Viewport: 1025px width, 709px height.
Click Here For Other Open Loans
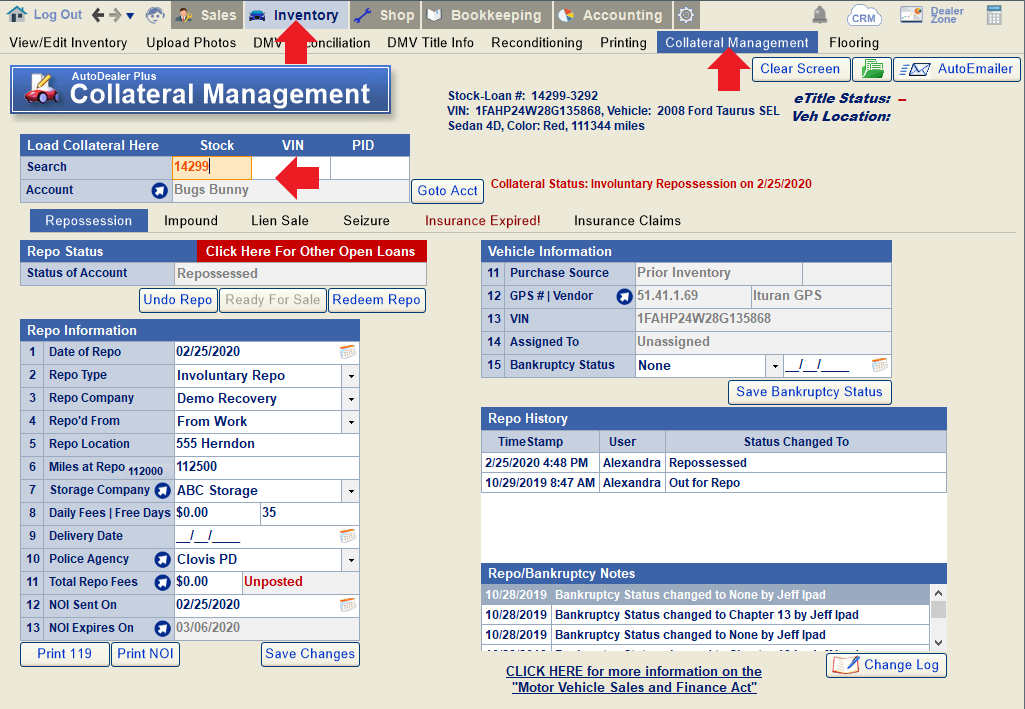311,252
